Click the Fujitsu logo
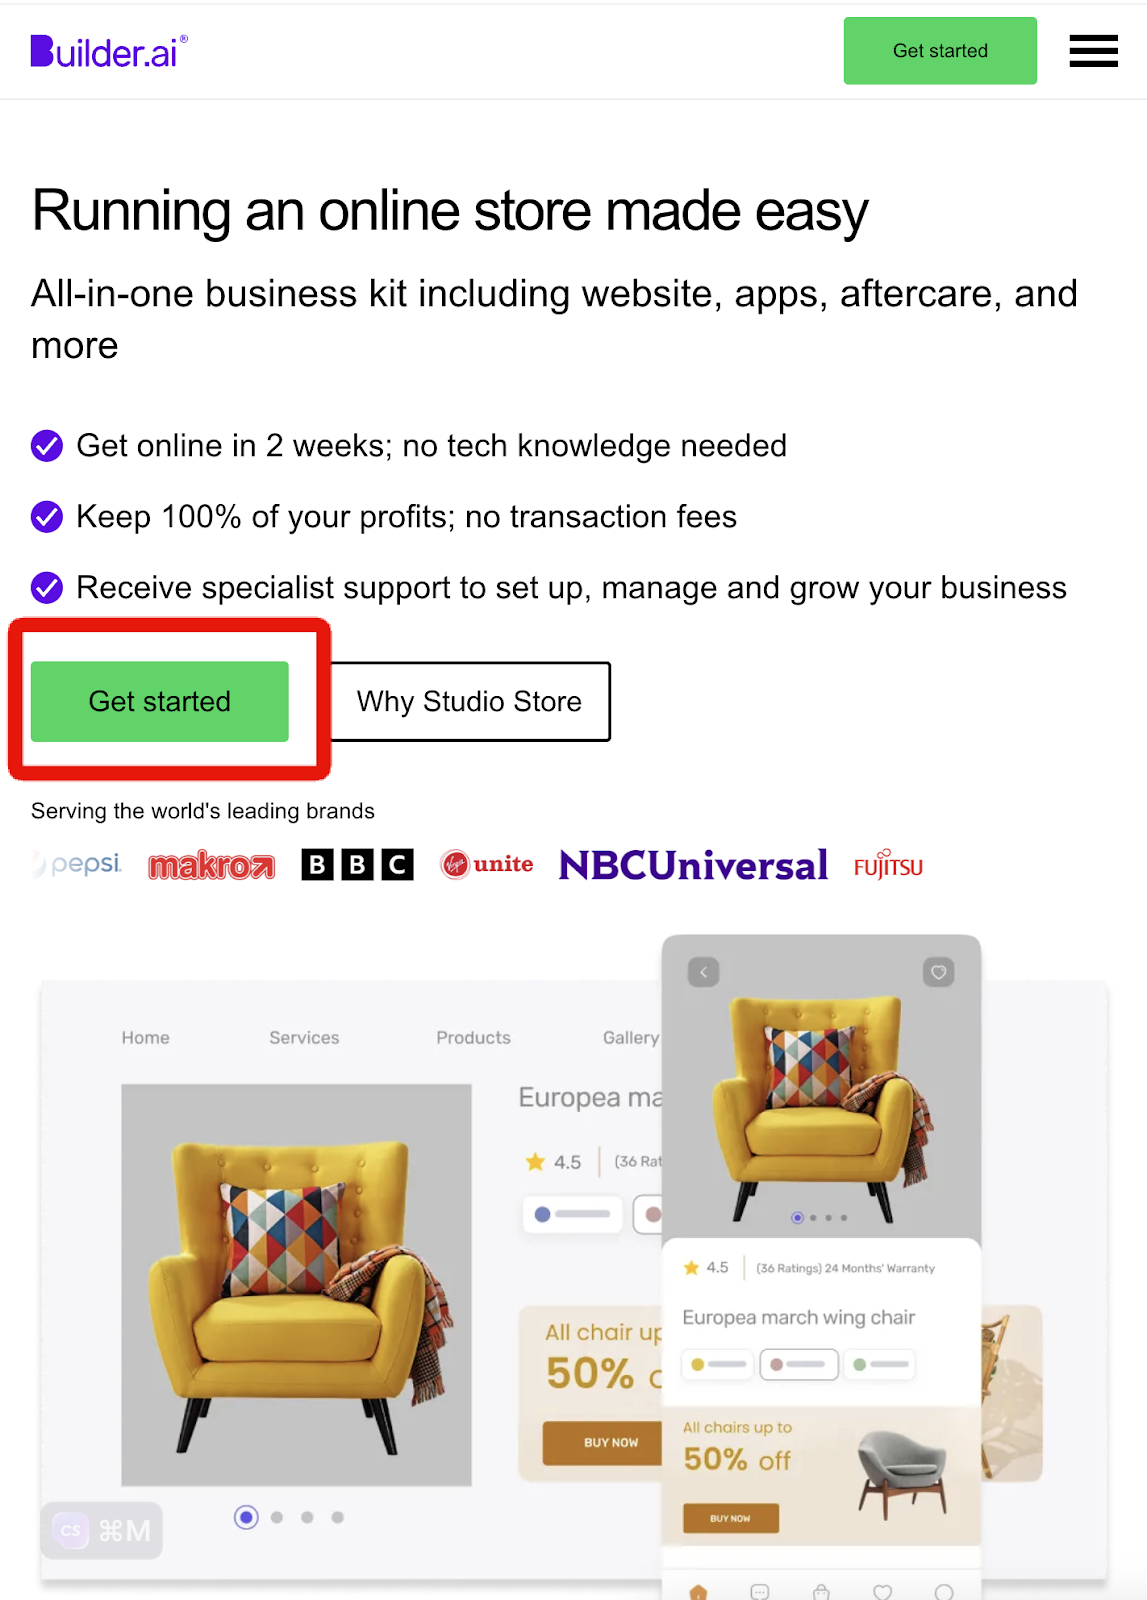This screenshot has height=1600, width=1147. (x=888, y=865)
